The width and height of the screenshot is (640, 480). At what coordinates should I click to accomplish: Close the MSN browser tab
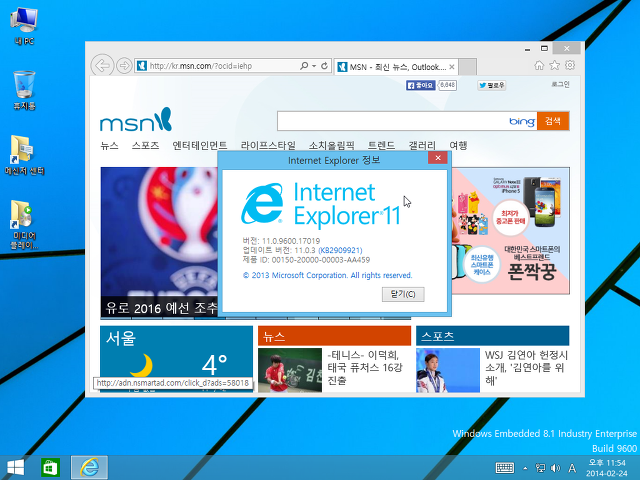tap(452, 67)
